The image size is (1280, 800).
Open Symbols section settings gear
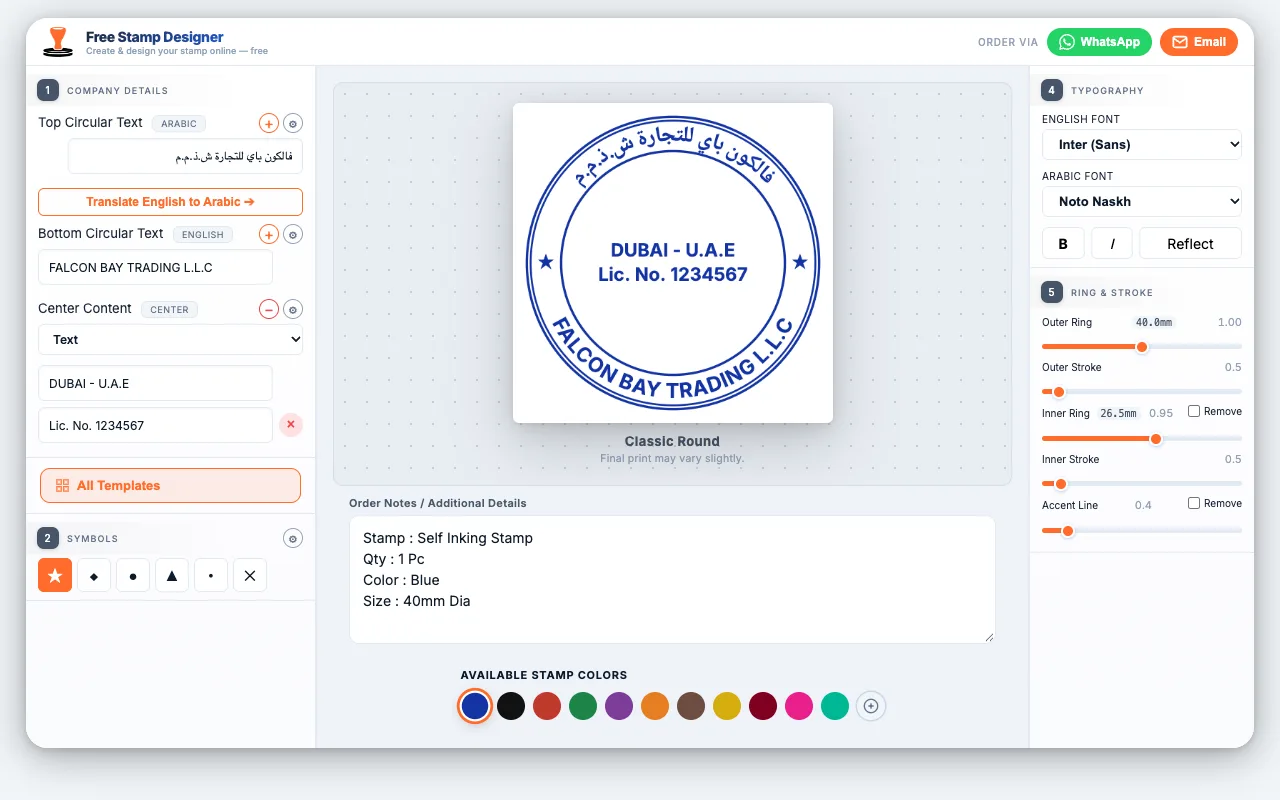tap(293, 538)
